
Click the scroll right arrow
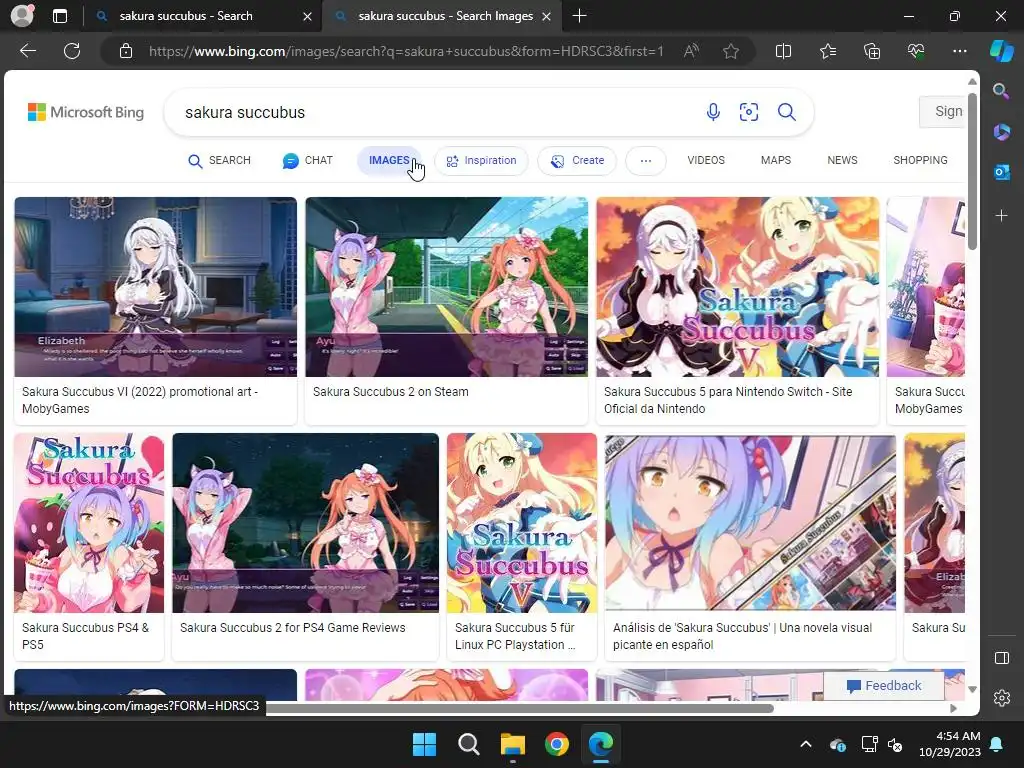click(x=953, y=709)
